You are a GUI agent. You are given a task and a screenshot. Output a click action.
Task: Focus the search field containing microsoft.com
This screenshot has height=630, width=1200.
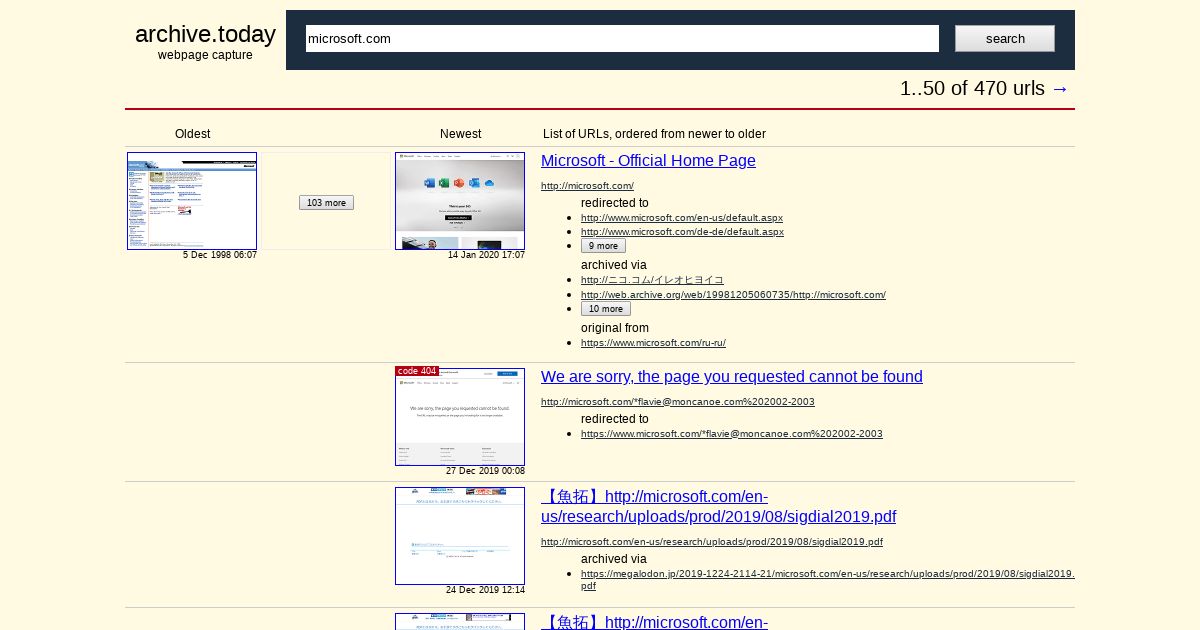[x=622, y=39]
